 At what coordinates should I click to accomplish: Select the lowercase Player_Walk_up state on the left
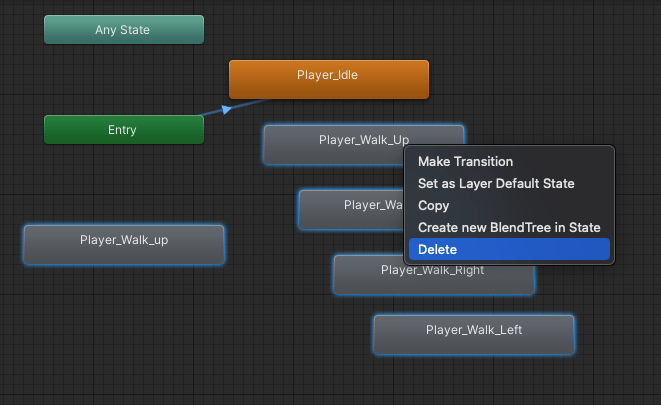[x=124, y=244]
